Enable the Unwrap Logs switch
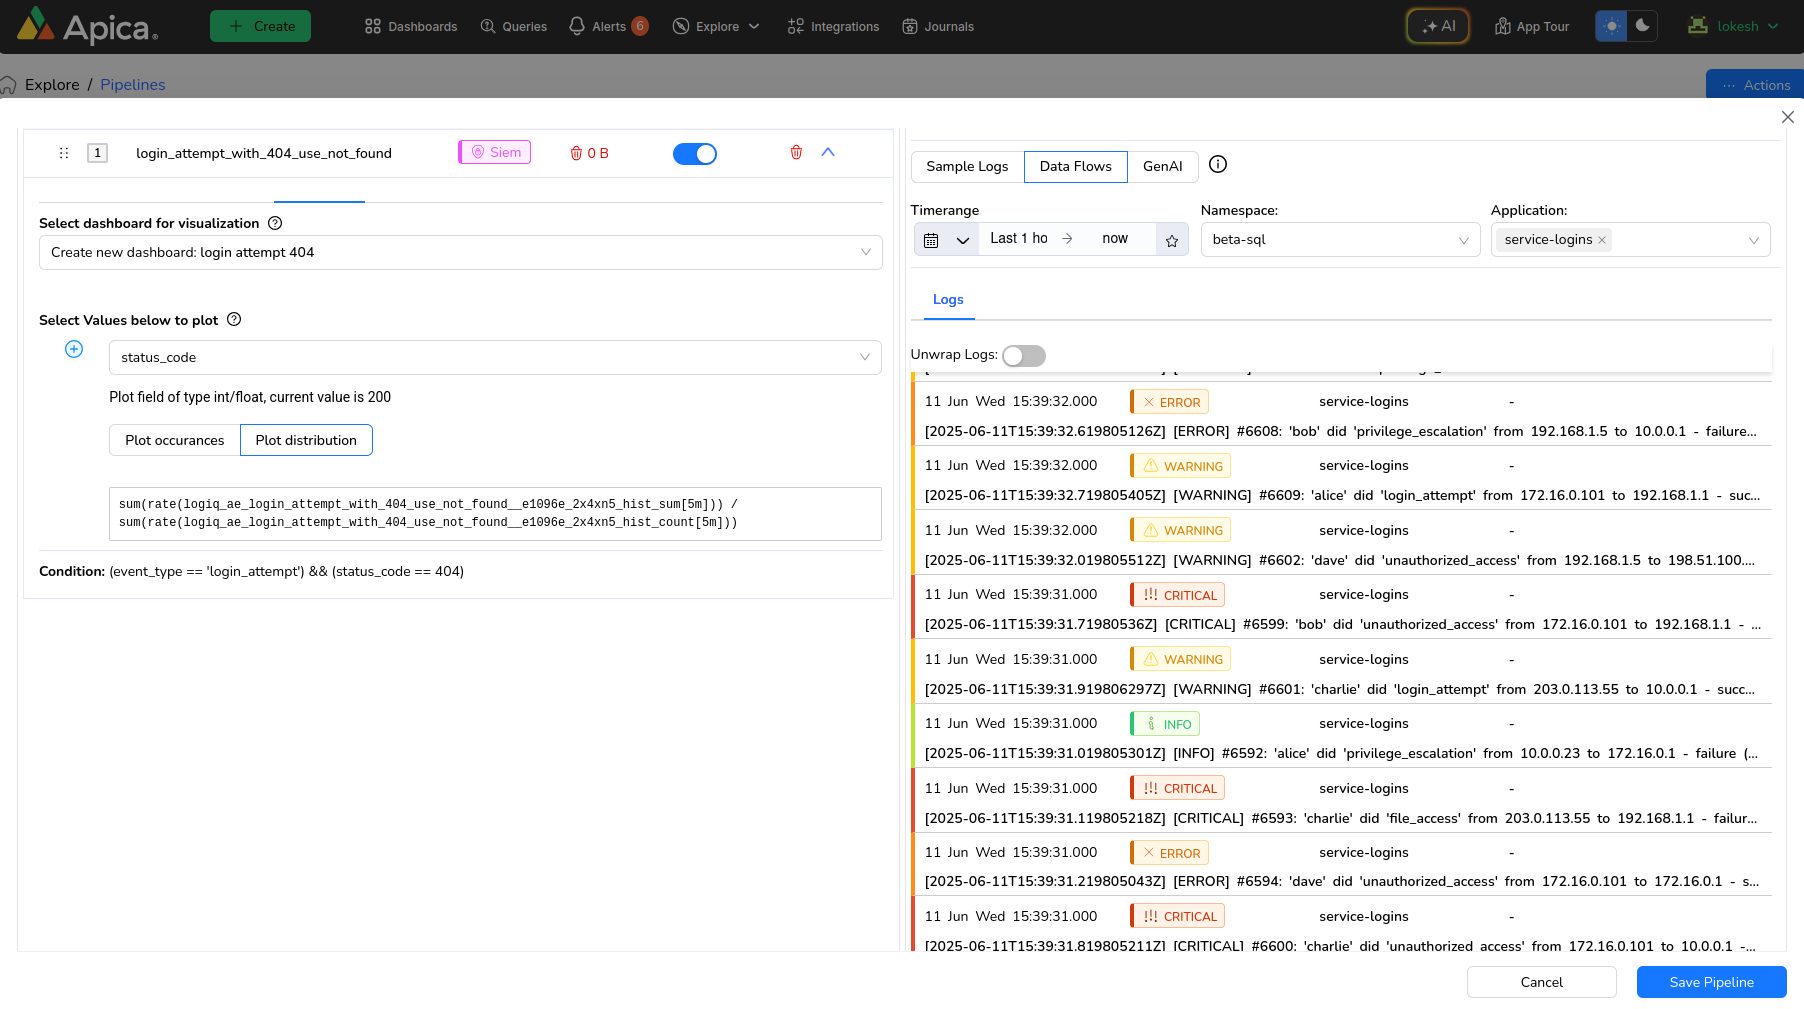This screenshot has height=1009, width=1804. pos(1023,356)
